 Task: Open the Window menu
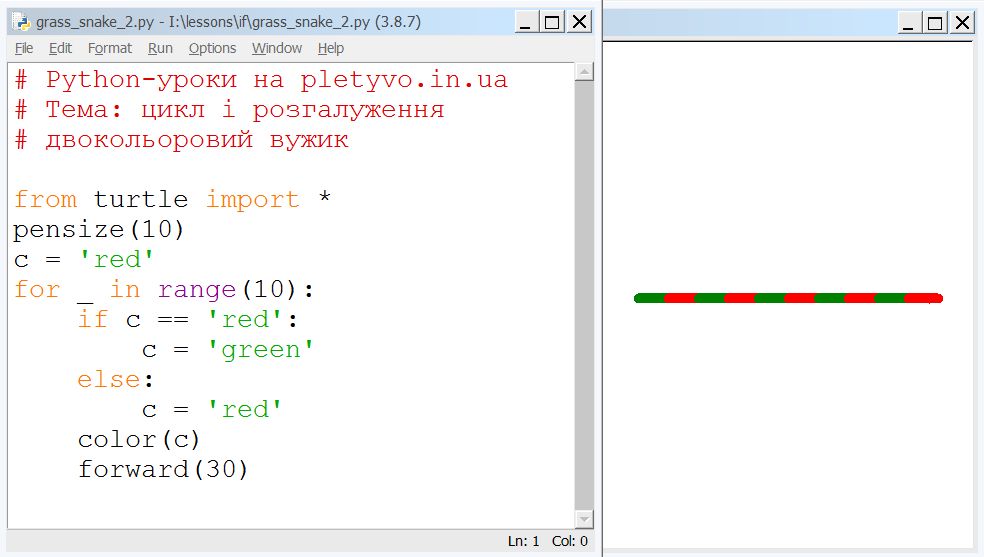[x=277, y=48]
